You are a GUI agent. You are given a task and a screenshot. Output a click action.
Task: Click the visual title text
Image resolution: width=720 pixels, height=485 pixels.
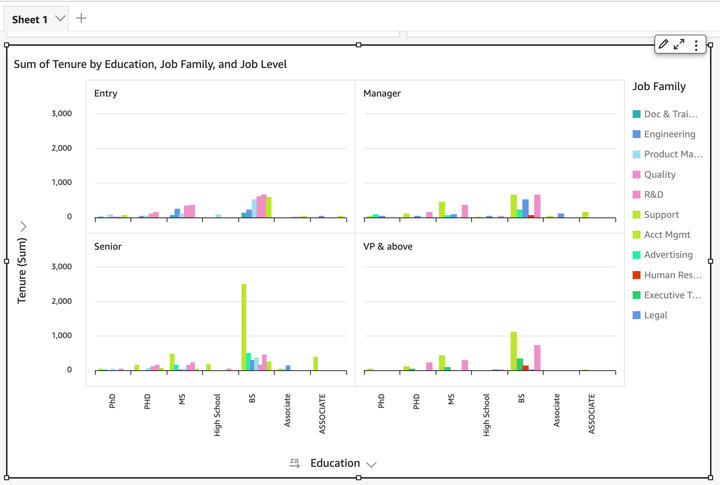tap(150, 64)
